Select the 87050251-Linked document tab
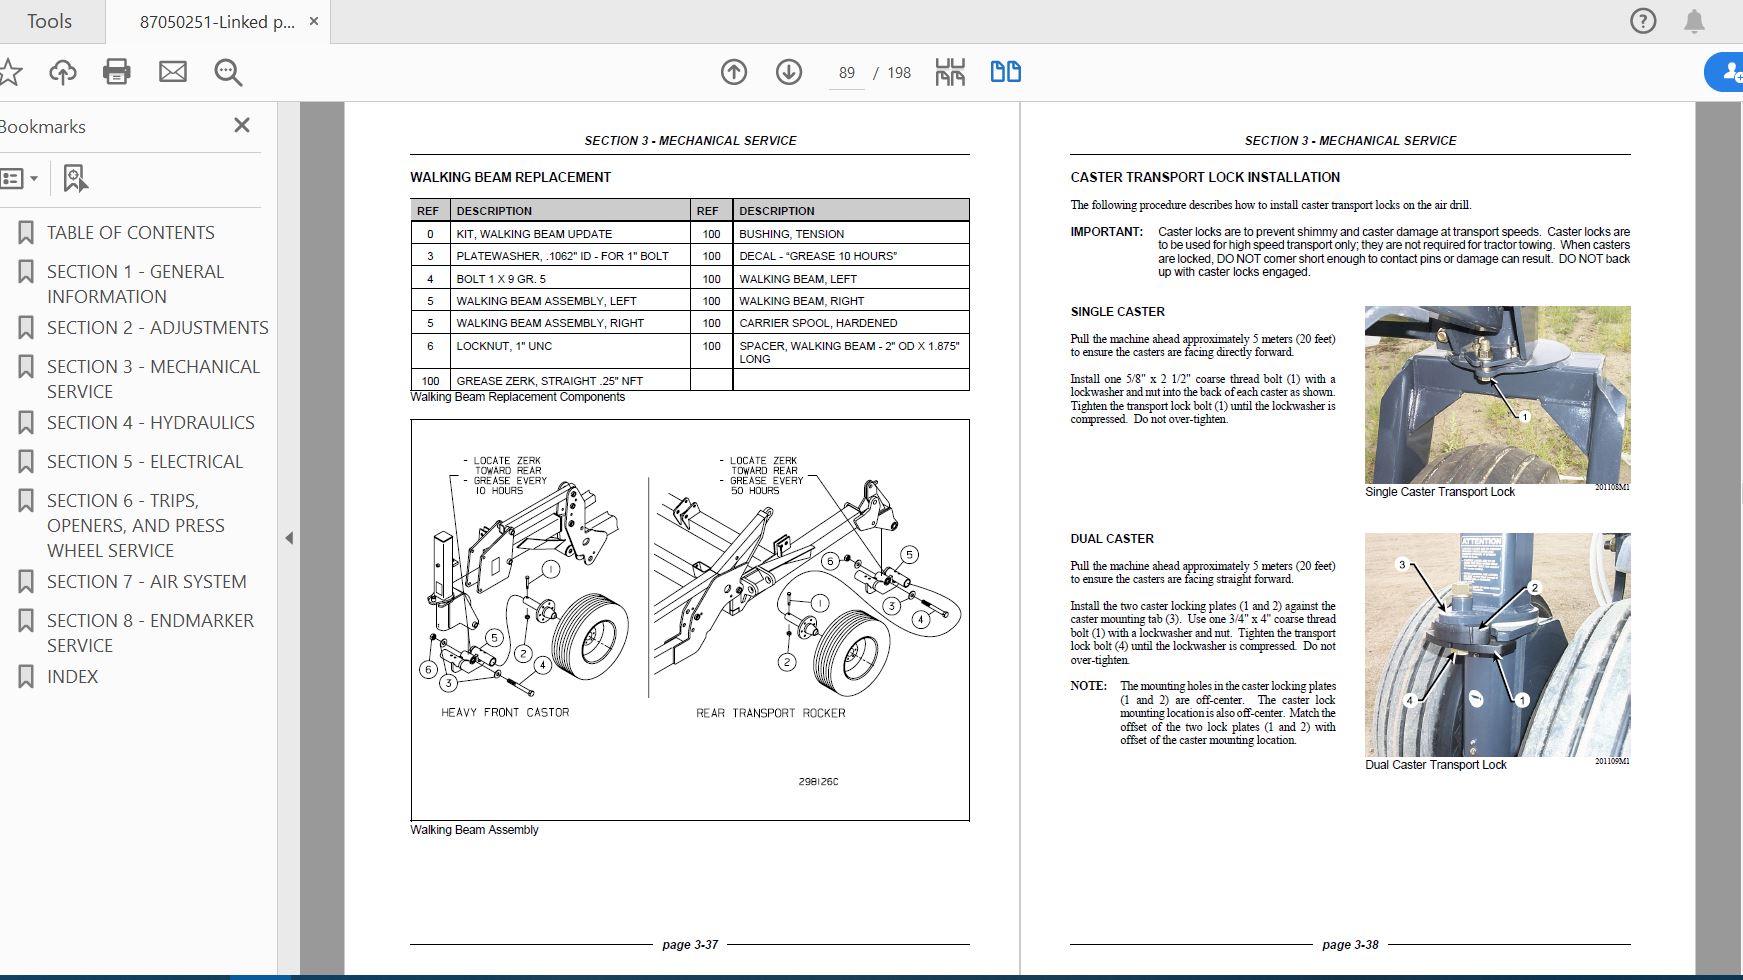 tap(215, 20)
